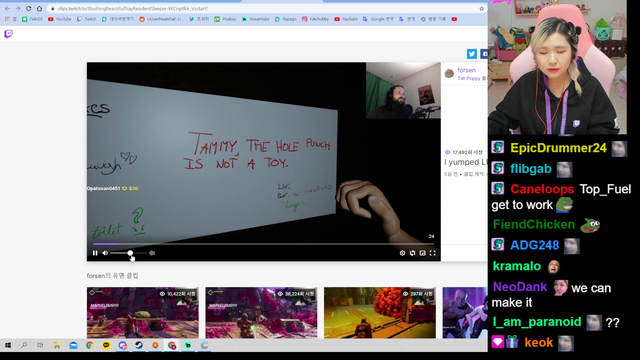
Task: Open clip player settings gear
Action: [x=402, y=253]
